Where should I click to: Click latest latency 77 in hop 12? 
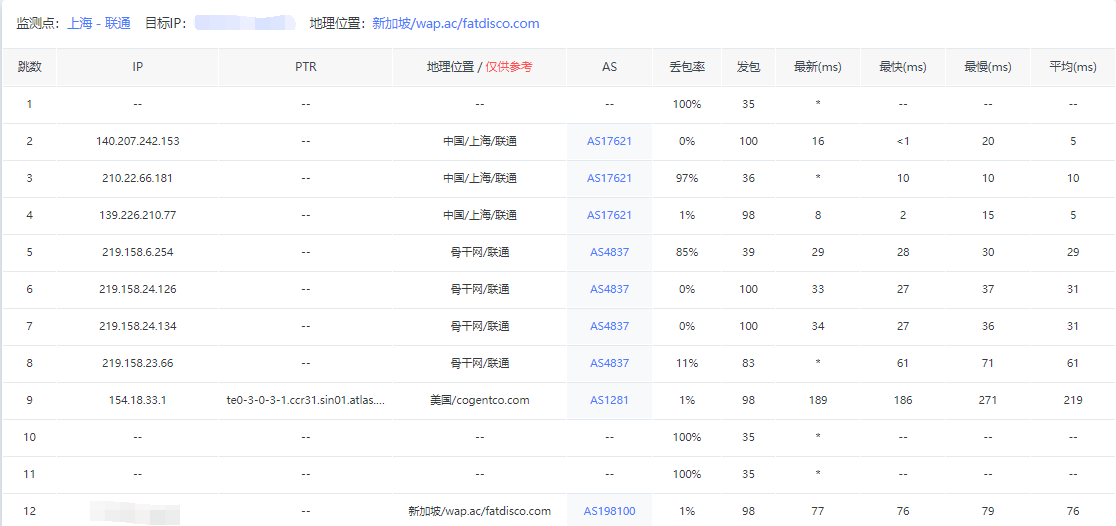pyautogui.click(x=818, y=511)
